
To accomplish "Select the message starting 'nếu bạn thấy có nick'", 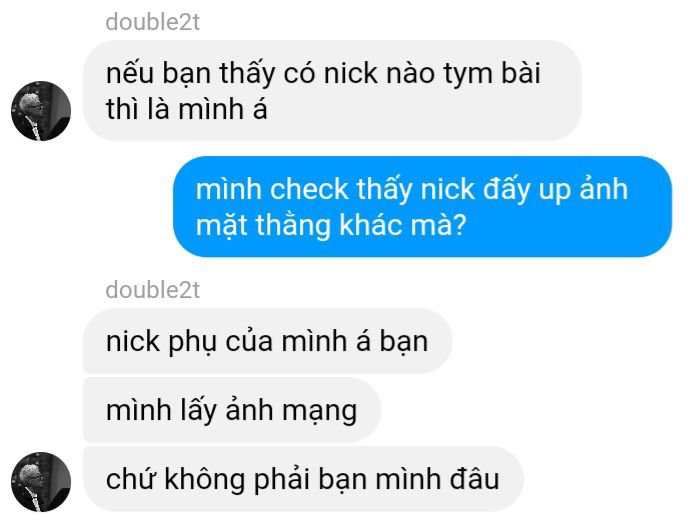I will 332,91.
